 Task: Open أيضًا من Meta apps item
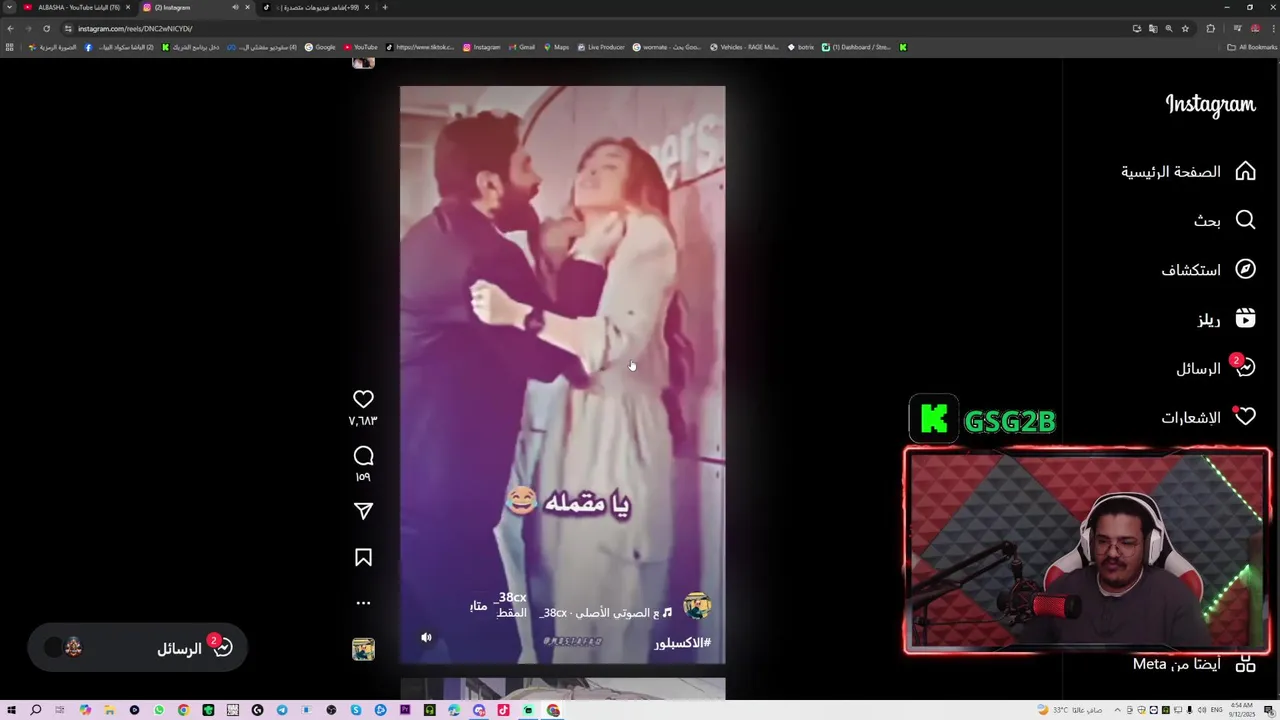coord(1195,664)
